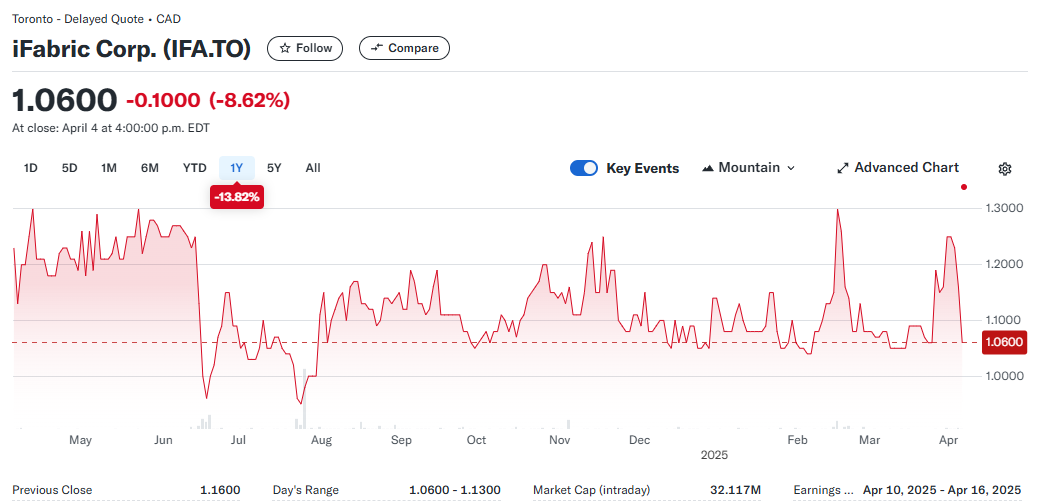The height and width of the screenshot is (501, 1038).
Task: Open the Mountain chart style dropdown
Action: click(x=749, y=168)
